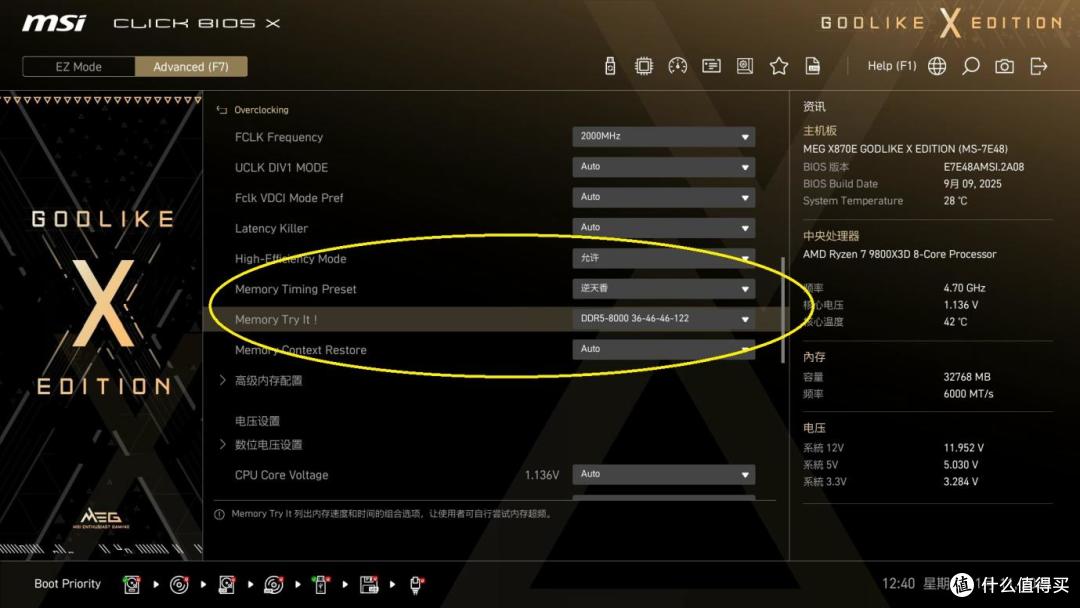Select the USB optical disc boot icon
The height and width of the screenshot is (608, 1080).
click(x=274, y=585)
